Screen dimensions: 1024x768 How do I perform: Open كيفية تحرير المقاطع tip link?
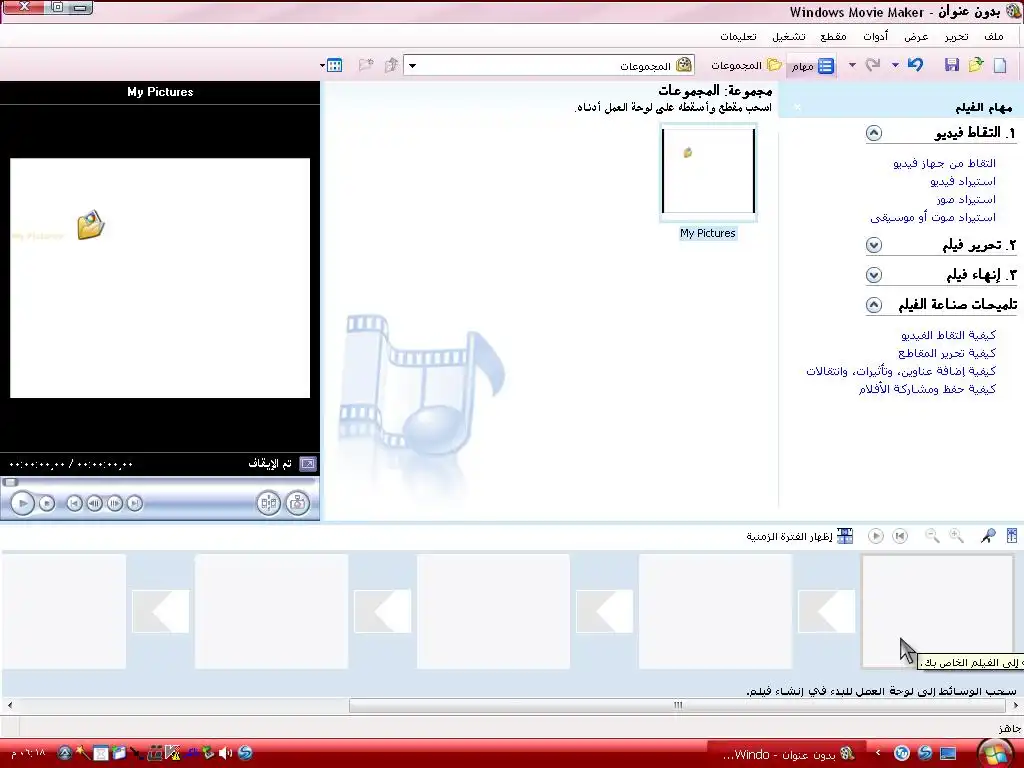tap(947, 353)
